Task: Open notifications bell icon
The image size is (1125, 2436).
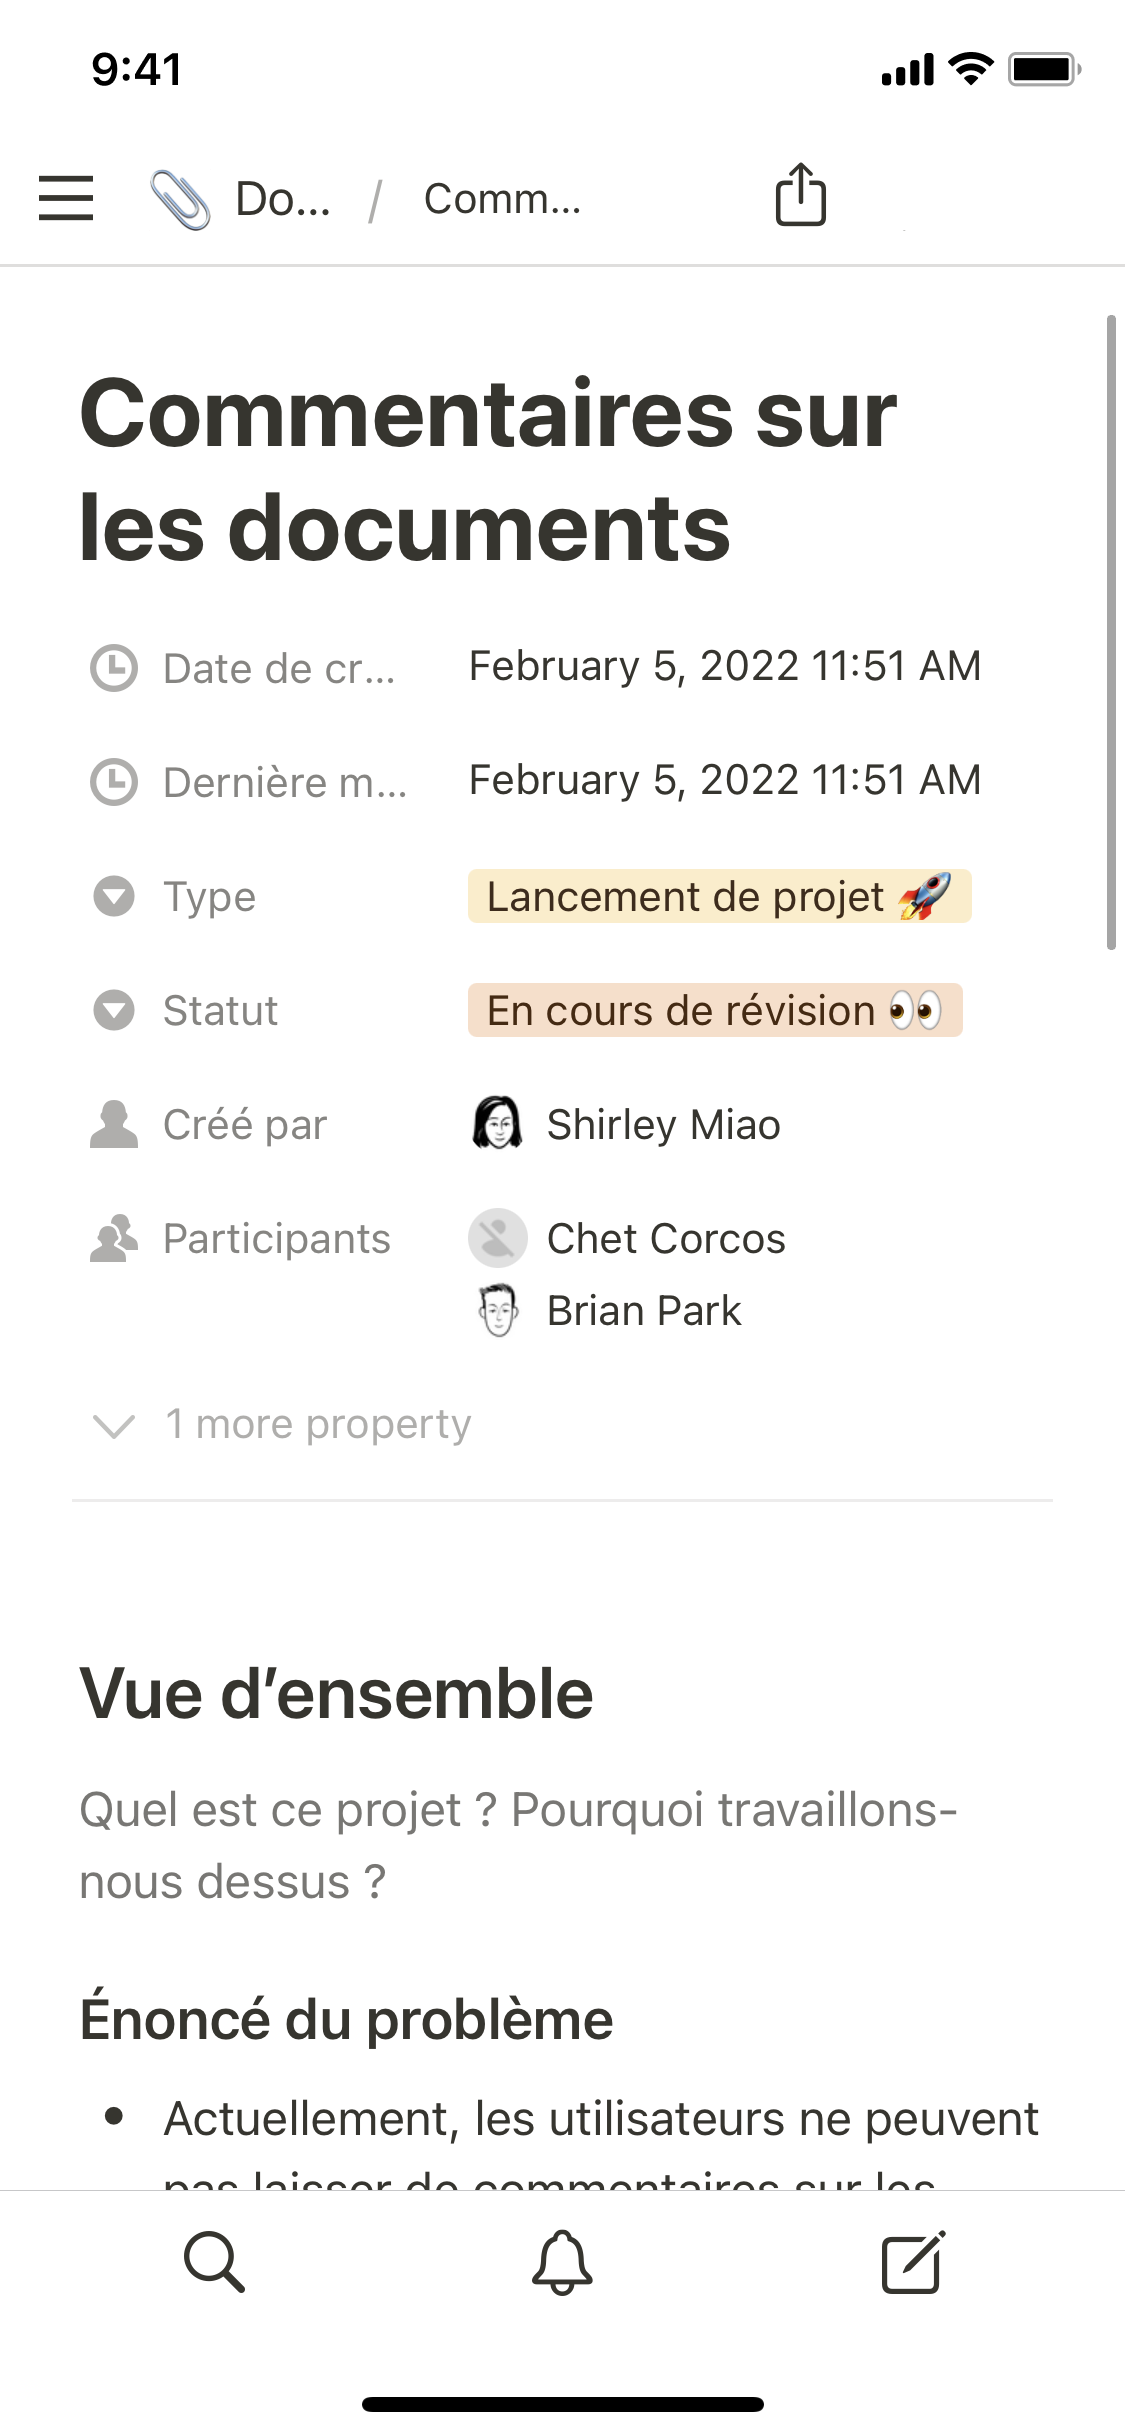Action: [x=562, y=2262]
